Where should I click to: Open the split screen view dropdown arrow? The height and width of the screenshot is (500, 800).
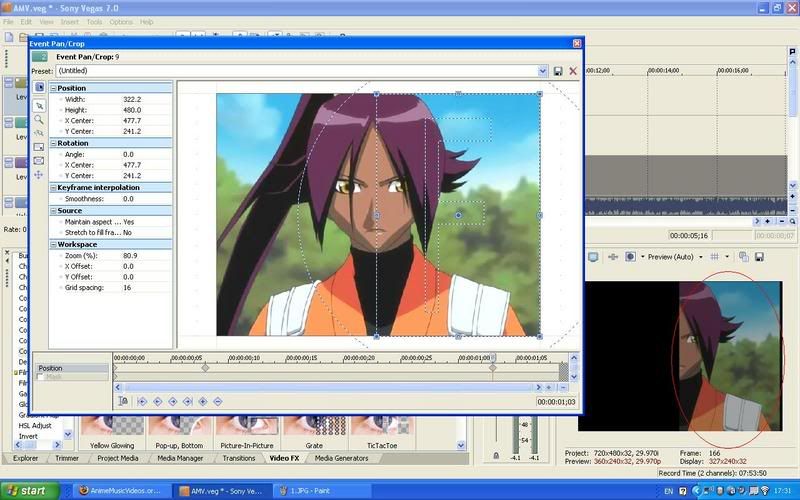point(642,257)
